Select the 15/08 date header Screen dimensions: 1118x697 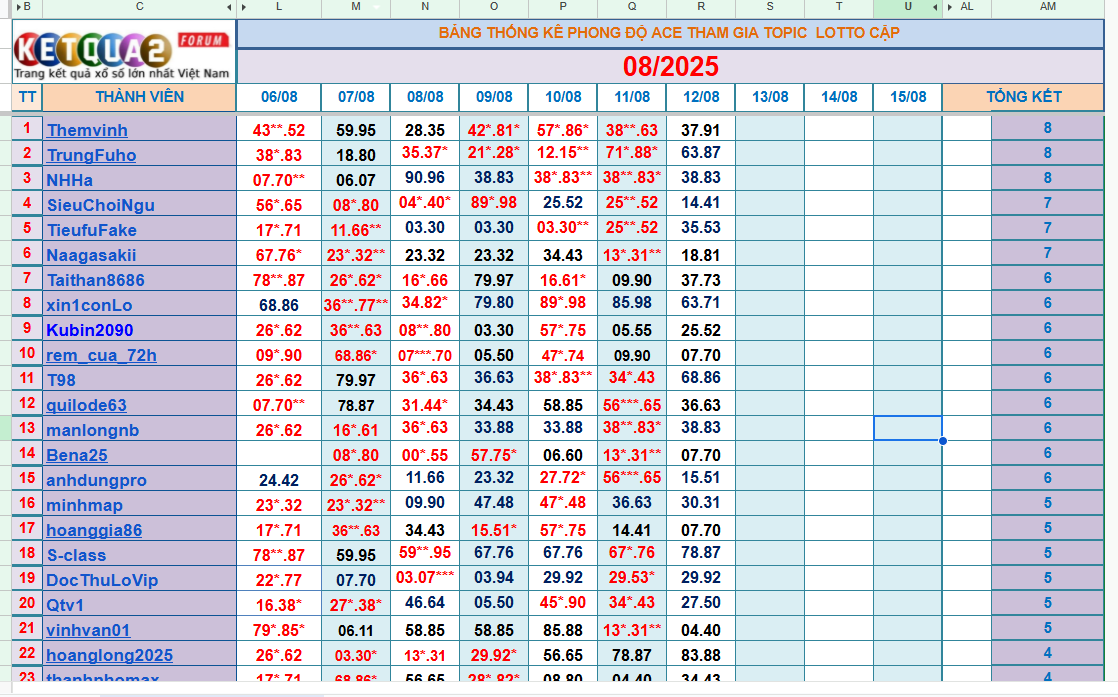pyautogui.click(x=908, y=97)
